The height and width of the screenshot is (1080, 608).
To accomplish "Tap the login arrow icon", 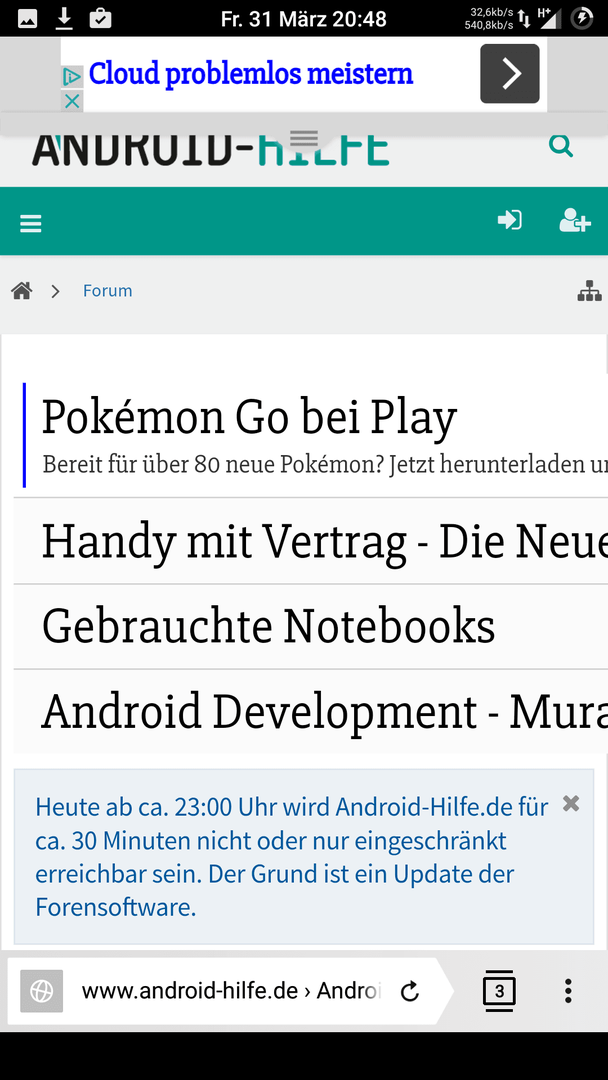I will tap(510, 221).
